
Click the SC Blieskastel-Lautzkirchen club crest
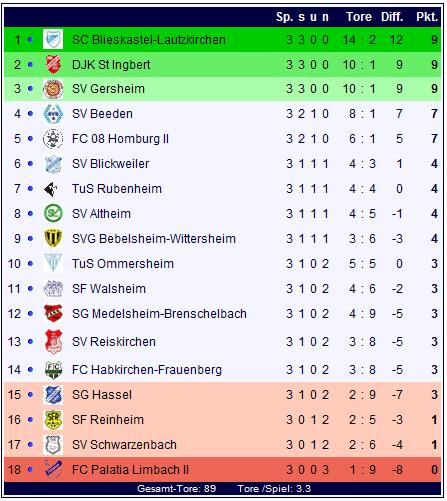(x=53, y=39)
